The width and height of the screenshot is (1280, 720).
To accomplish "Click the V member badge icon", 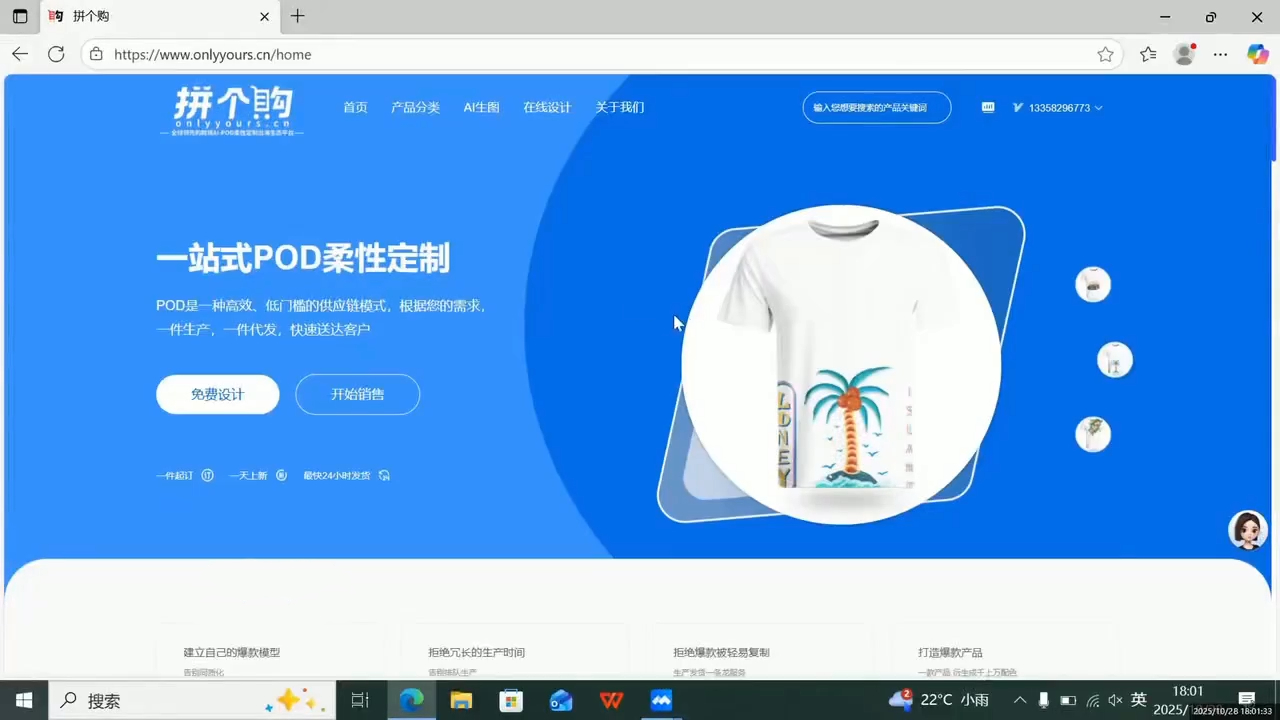I will click(x=1018, y=107).
